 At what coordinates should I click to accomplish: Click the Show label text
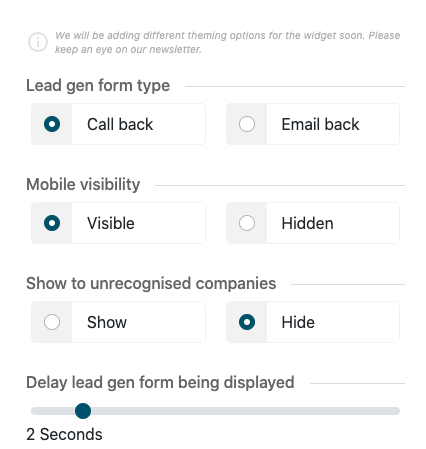(x=107, y=322)
